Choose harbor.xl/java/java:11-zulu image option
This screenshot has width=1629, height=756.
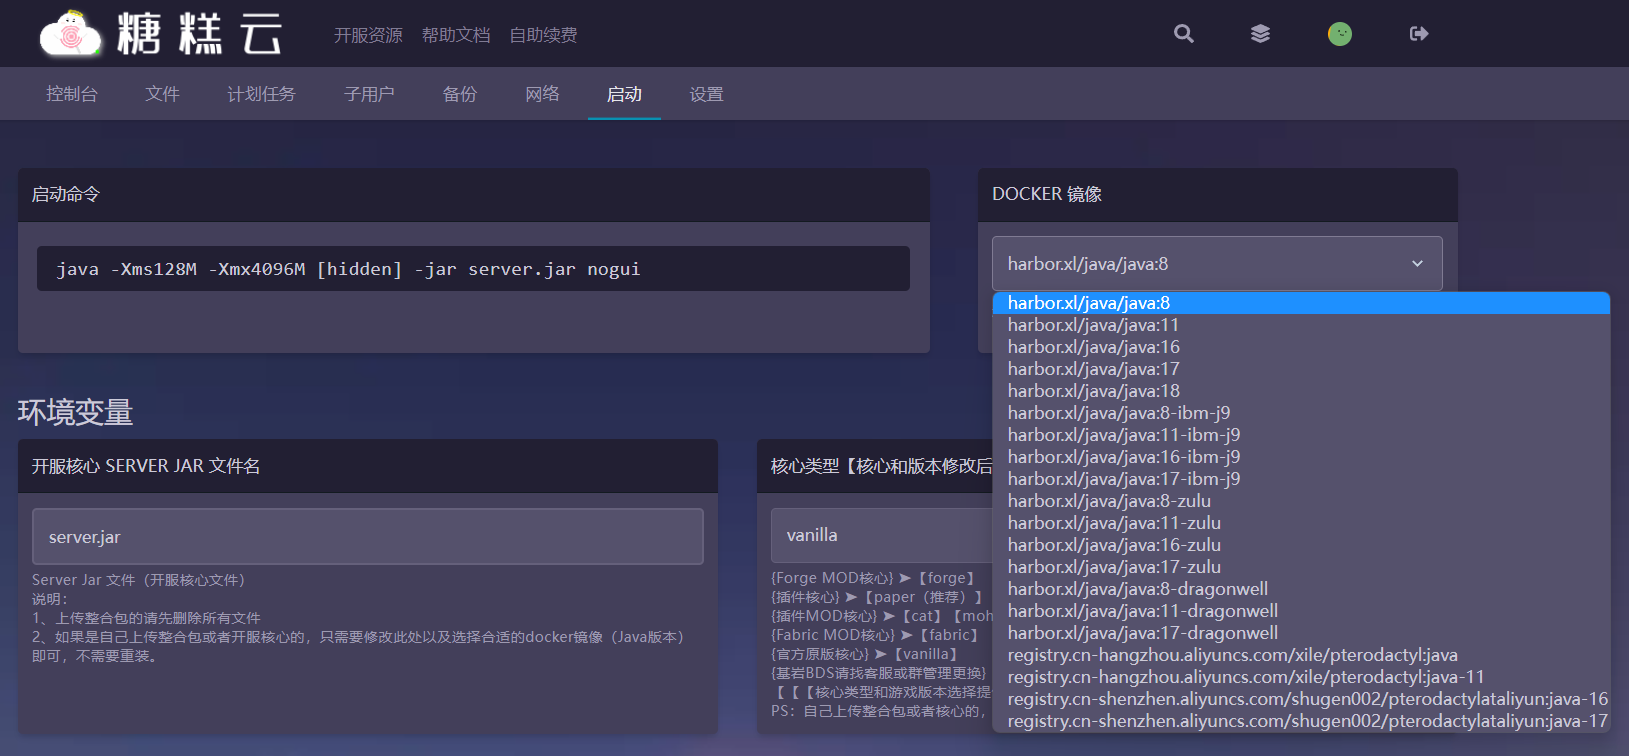point(1114,523)
